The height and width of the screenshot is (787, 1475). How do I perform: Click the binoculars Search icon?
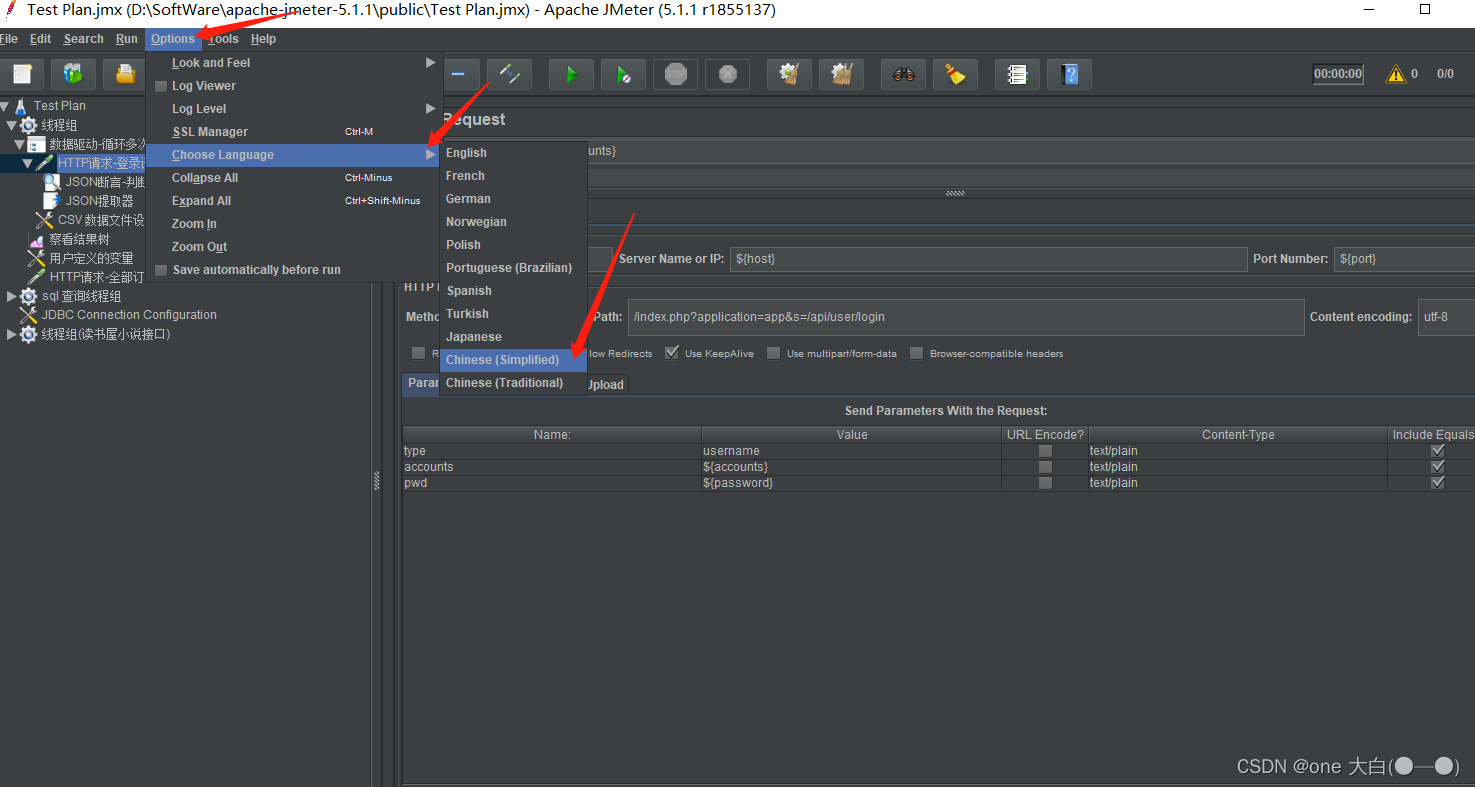[x=904, y=74]
